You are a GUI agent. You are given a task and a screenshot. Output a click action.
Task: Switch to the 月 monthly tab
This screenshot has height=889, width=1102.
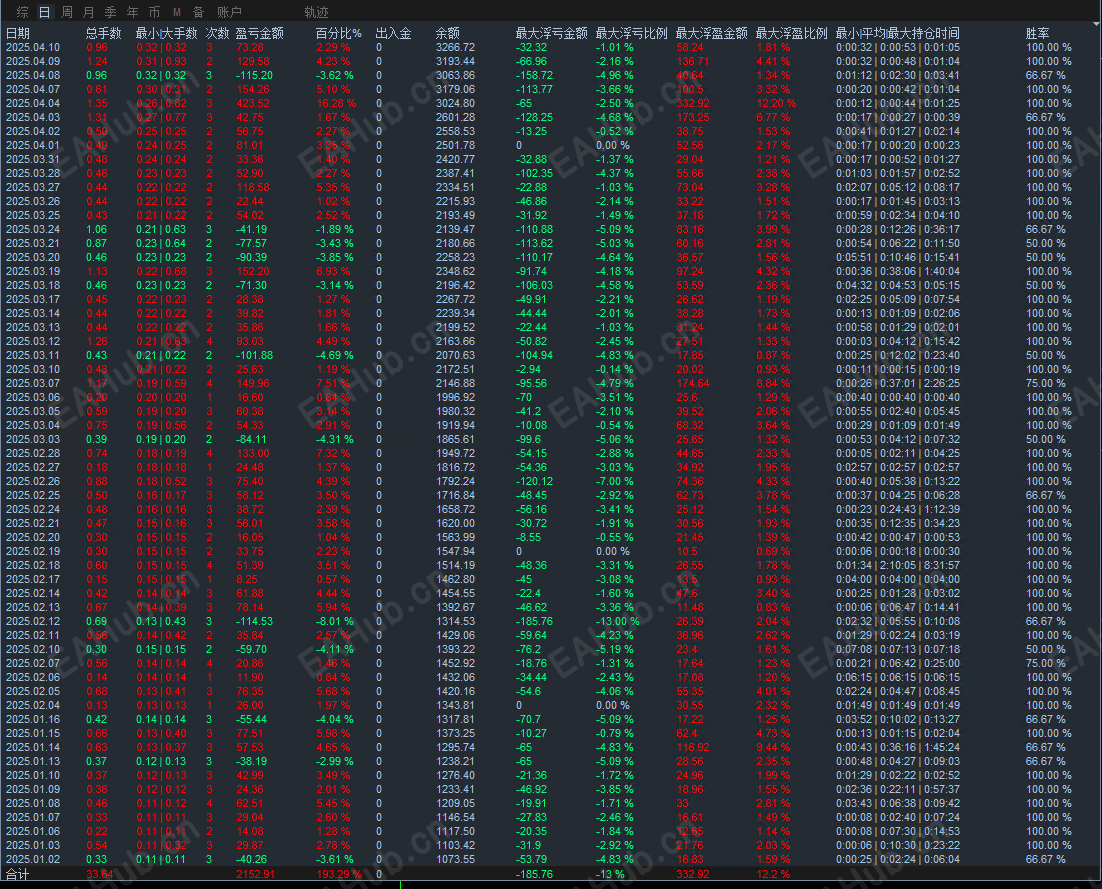(x=89, y=12)
